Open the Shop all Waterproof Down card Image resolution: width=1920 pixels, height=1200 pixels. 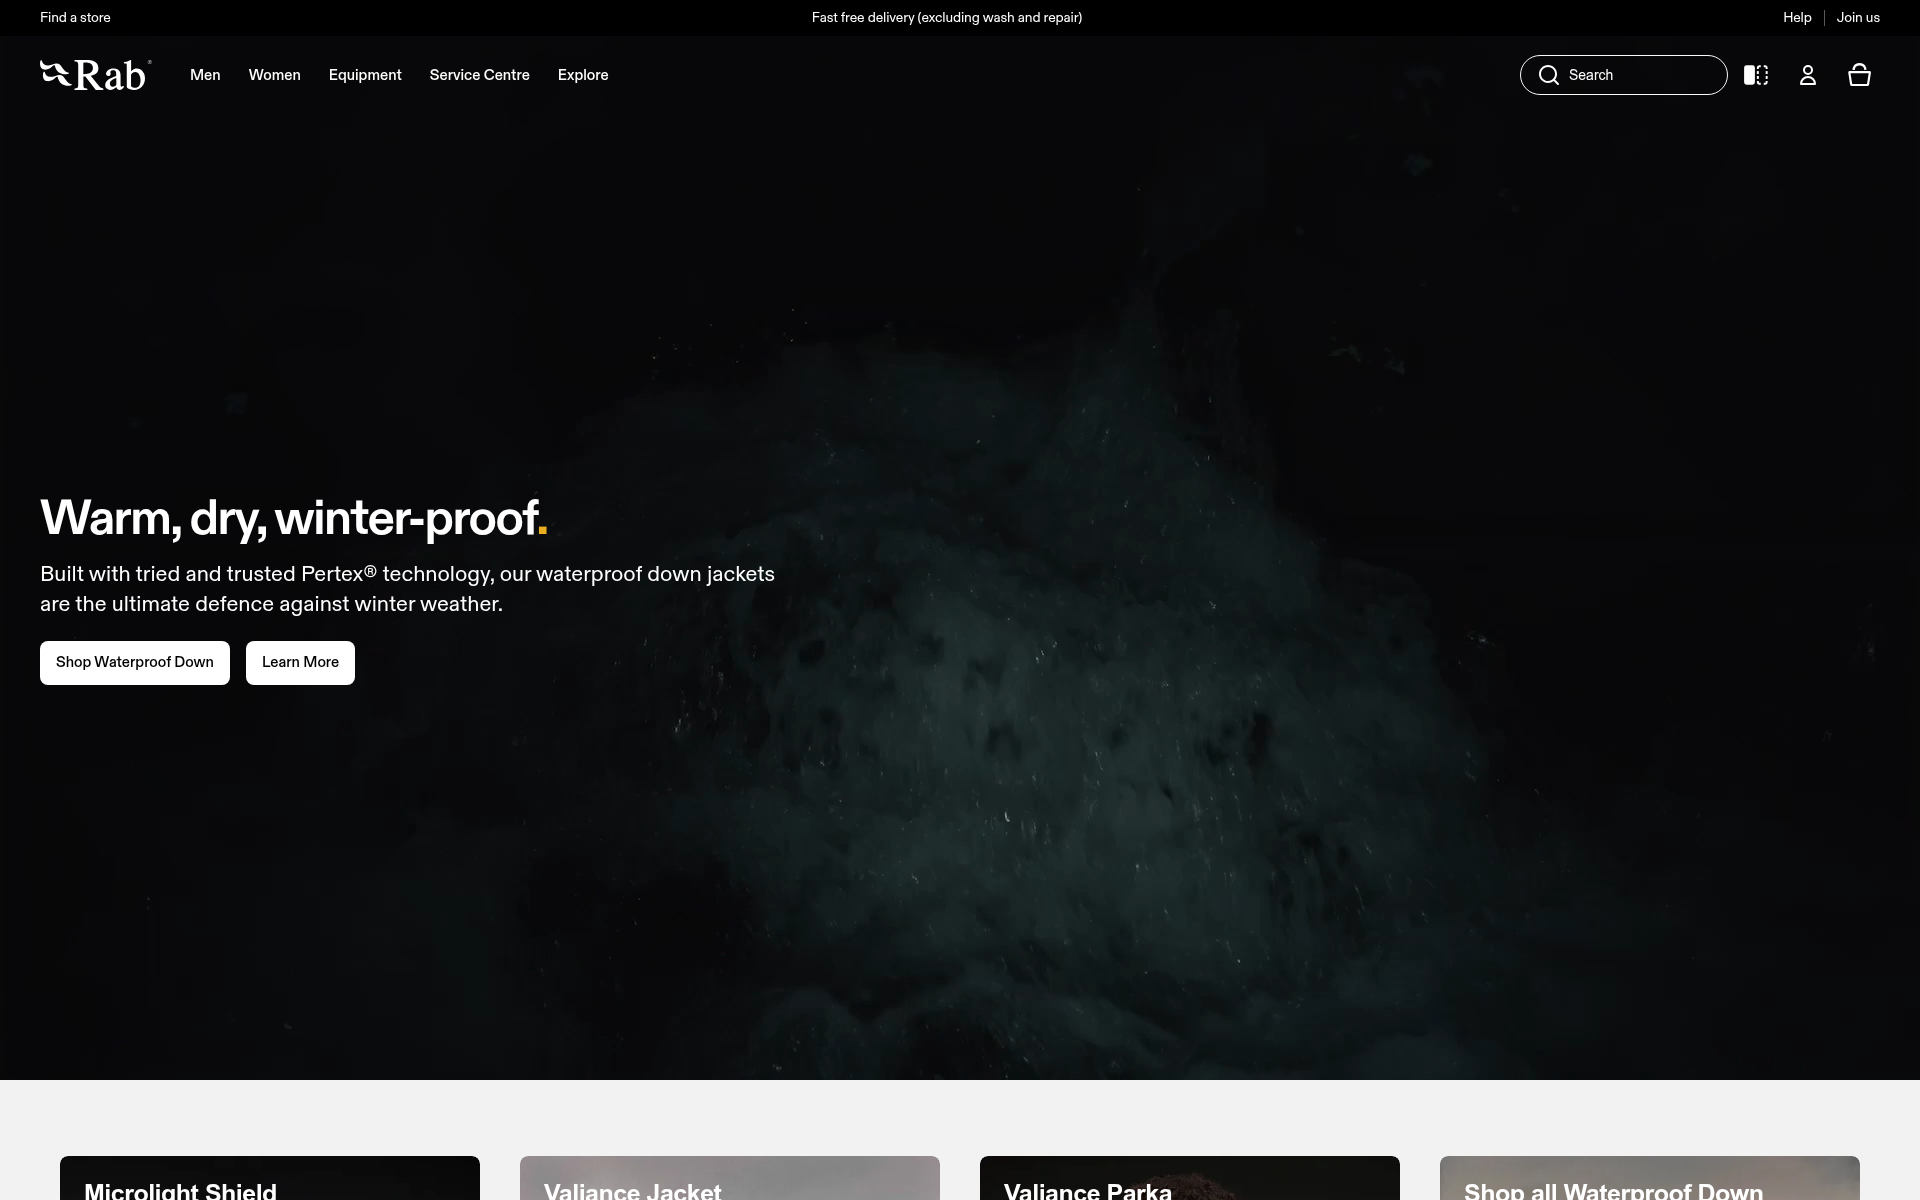1650,1178
